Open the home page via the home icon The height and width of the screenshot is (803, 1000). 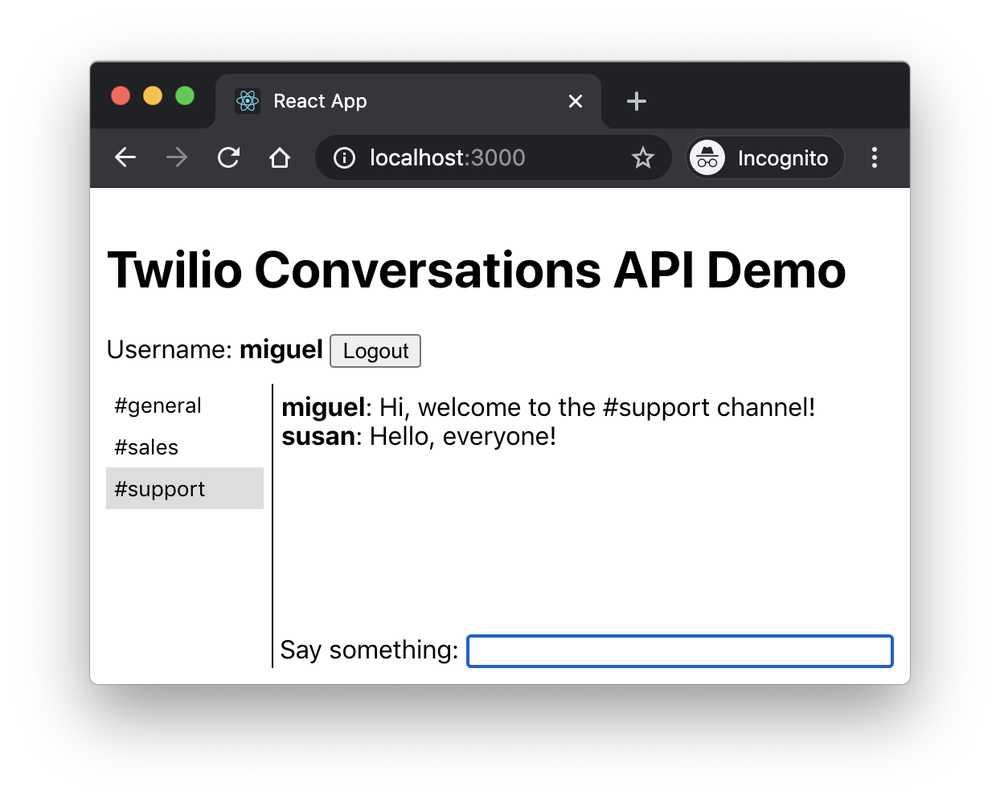(x=279, y=157)
